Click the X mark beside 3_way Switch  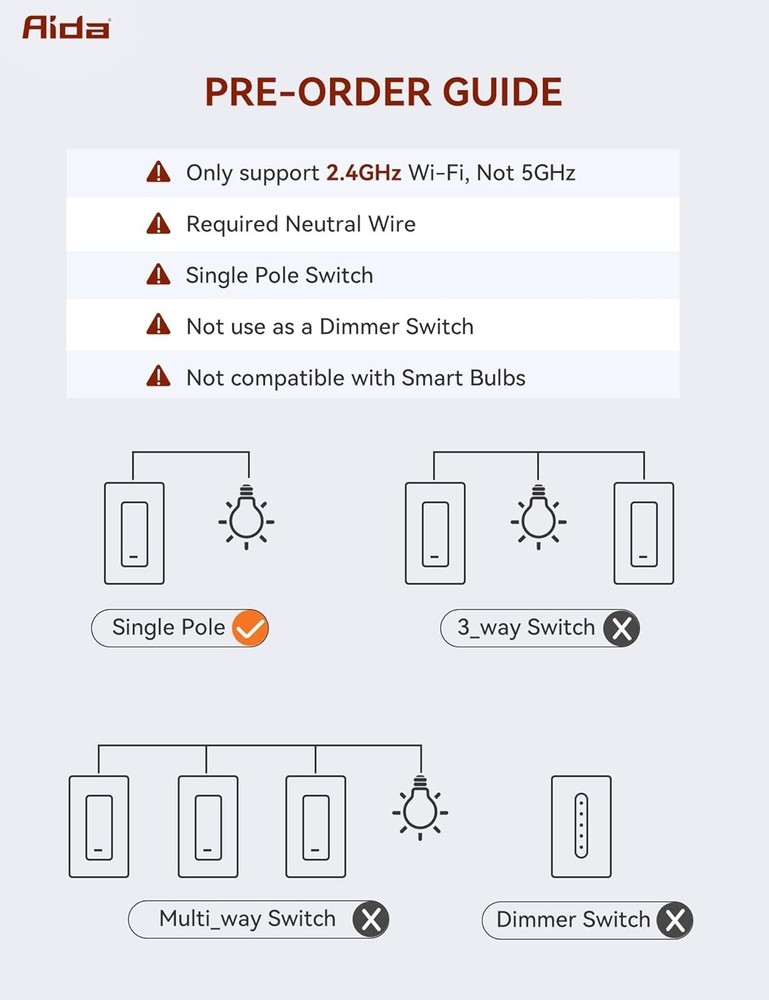click(621, 629)
